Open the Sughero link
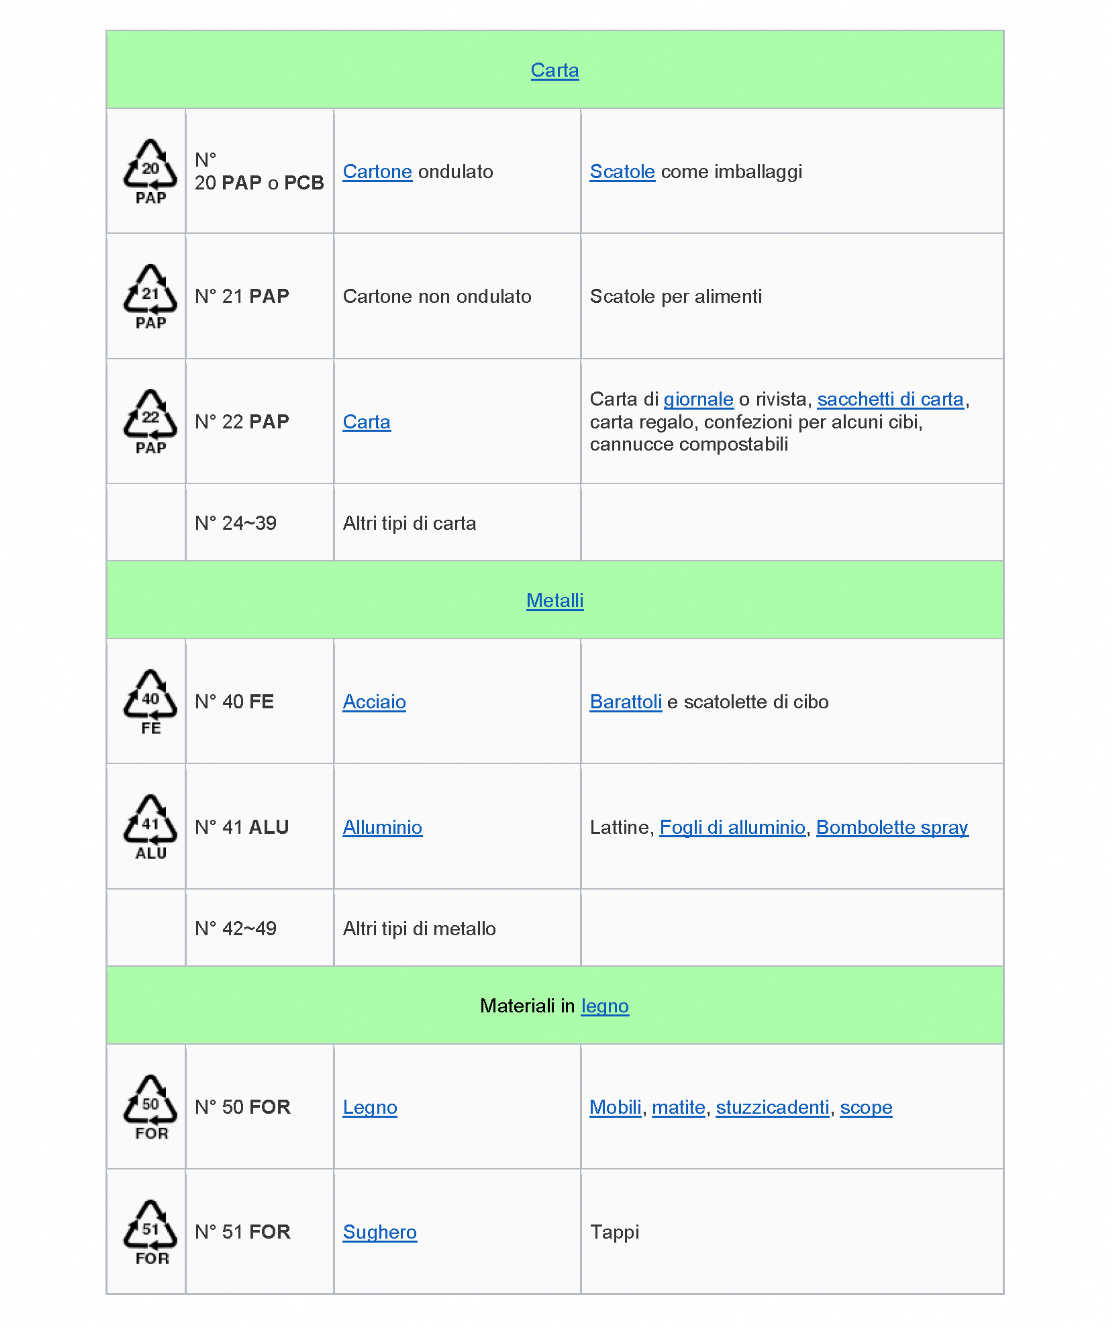This screenshot has height=1325, width=1110. [379, 1232]
